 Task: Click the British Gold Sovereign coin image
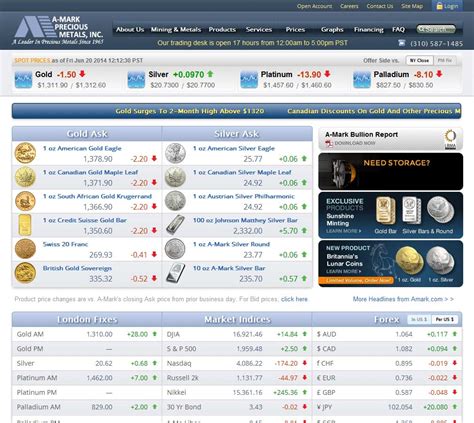tap(25, 273)
